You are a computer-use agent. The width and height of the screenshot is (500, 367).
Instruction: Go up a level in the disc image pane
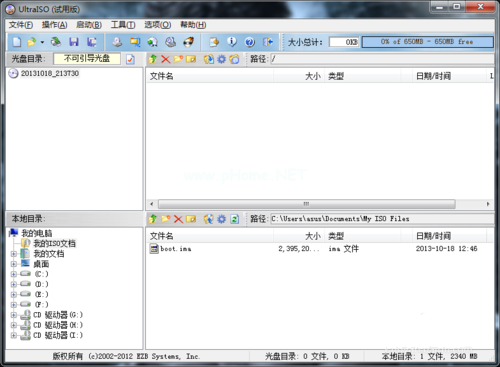(153, 59)
